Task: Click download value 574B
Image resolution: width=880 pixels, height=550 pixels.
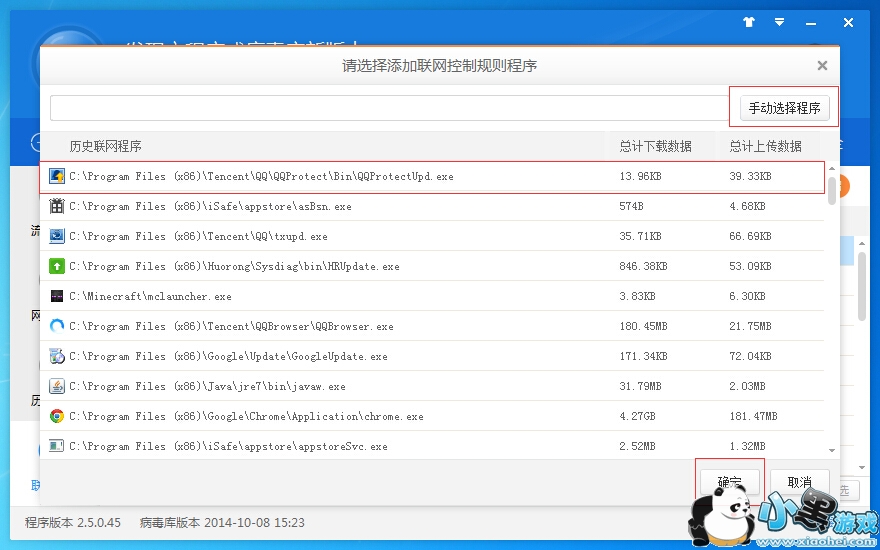Action: [631, 206]
